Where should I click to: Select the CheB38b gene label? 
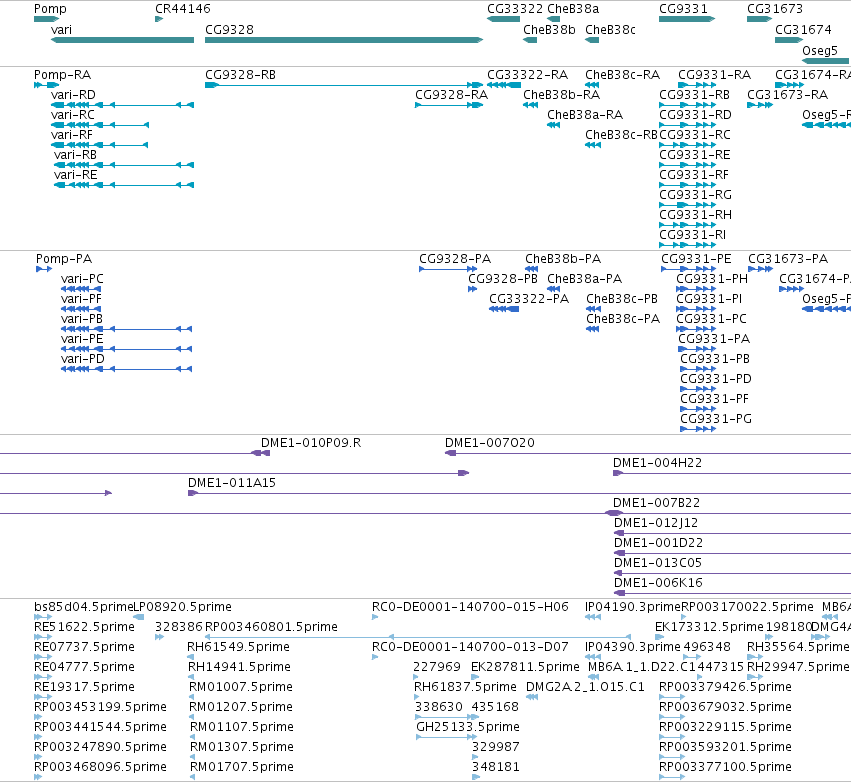click(549, 30)
